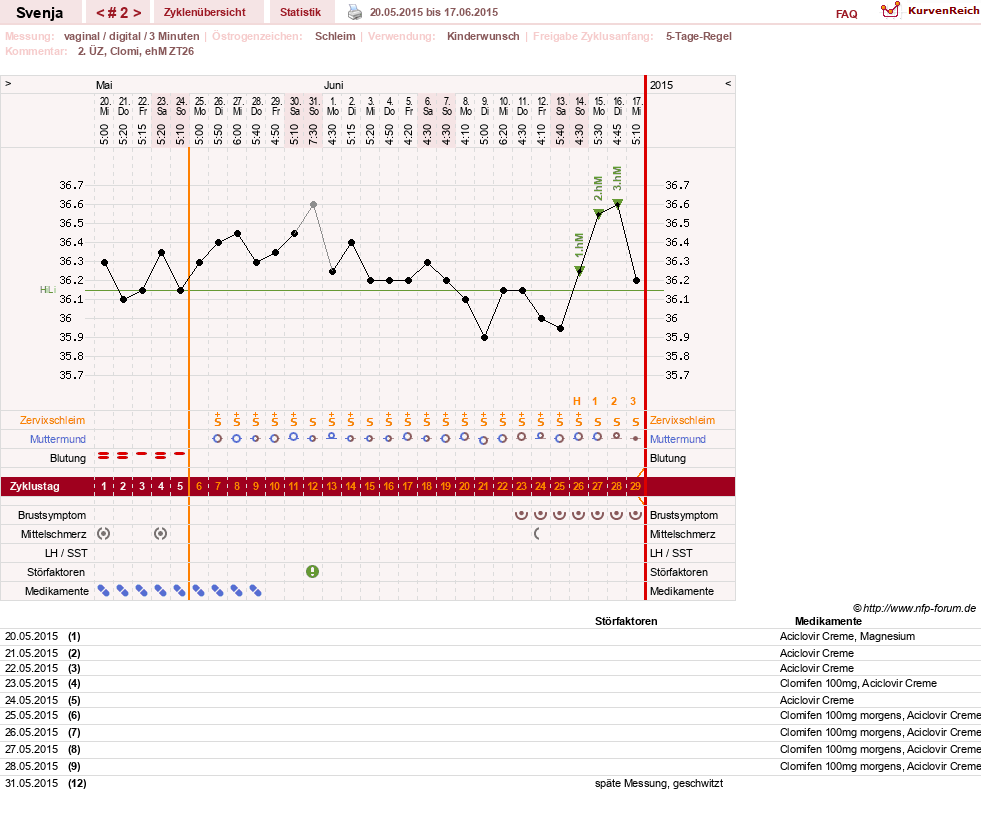
Task: Click the Störfaktoren table column header
Action: coord(626,621)
